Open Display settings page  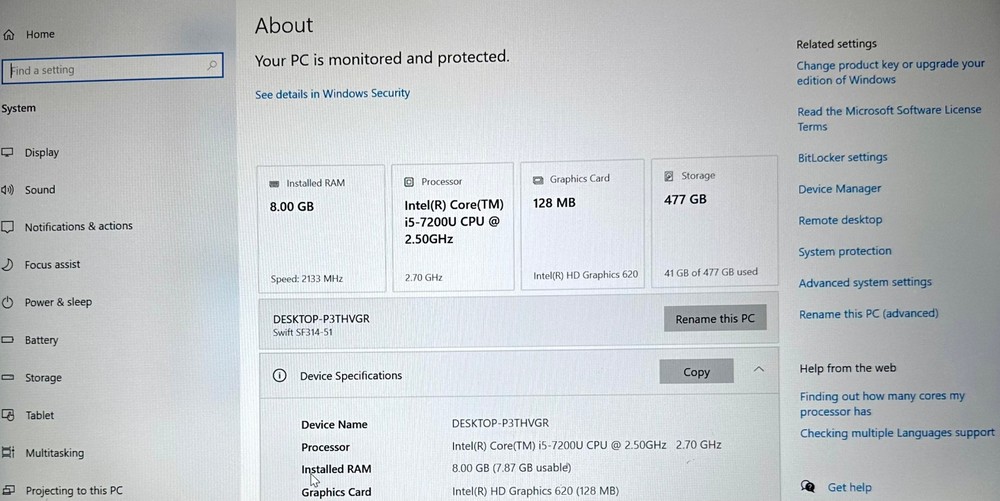pos(42,153)
